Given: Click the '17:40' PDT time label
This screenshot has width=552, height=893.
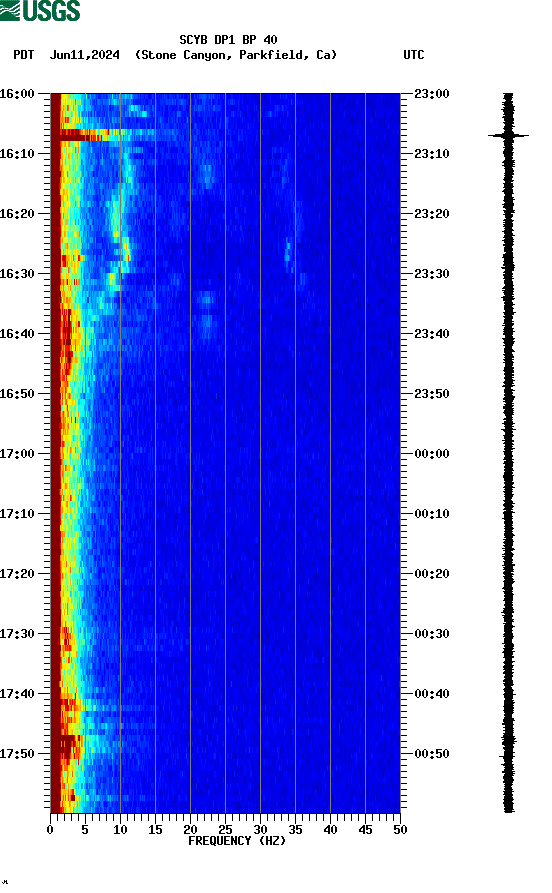Looking at the screenshot, I should click(x=17, y=694).
